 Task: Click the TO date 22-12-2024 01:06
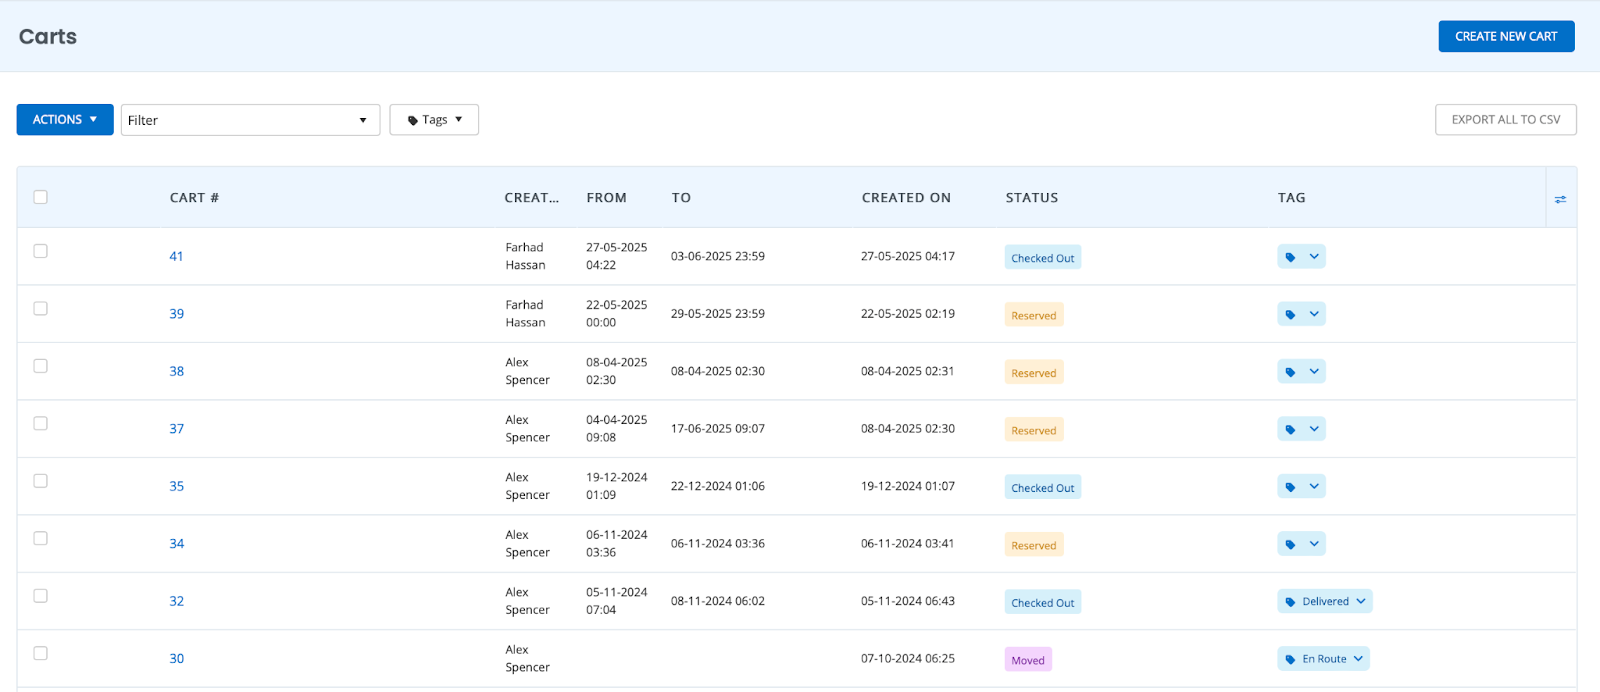click(718, 487)
